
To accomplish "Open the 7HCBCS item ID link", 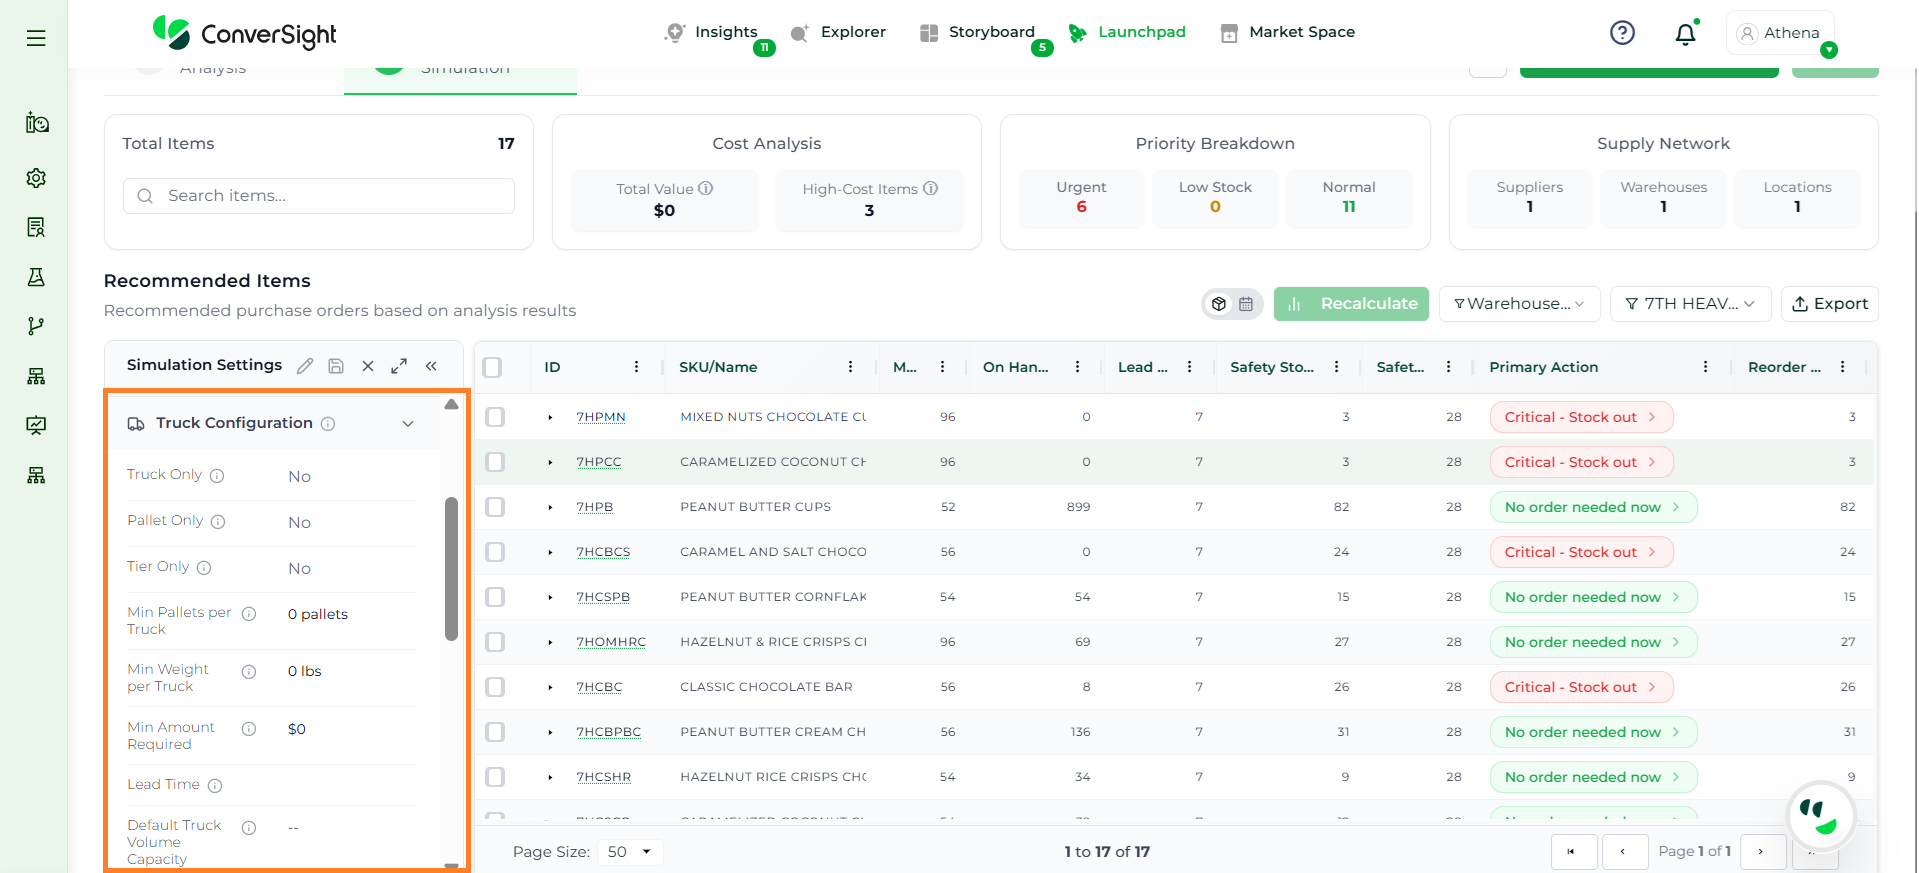I will coord(603,552).
